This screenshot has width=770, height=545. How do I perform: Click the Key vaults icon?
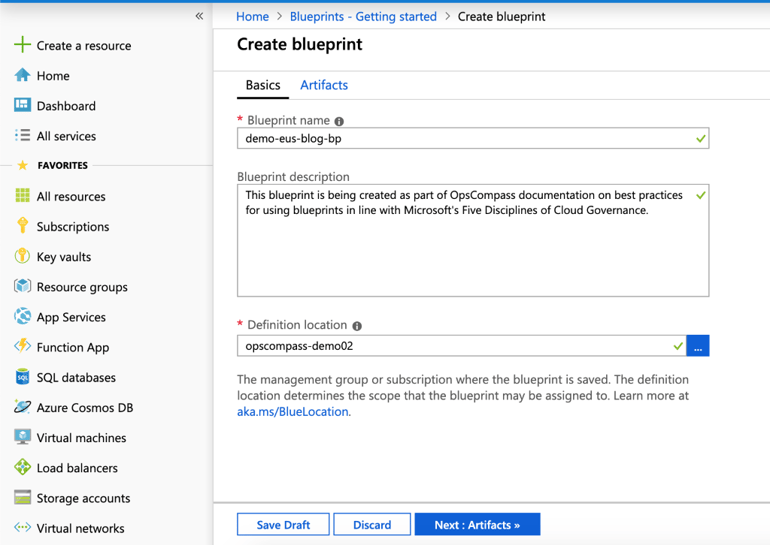[22, 256]
